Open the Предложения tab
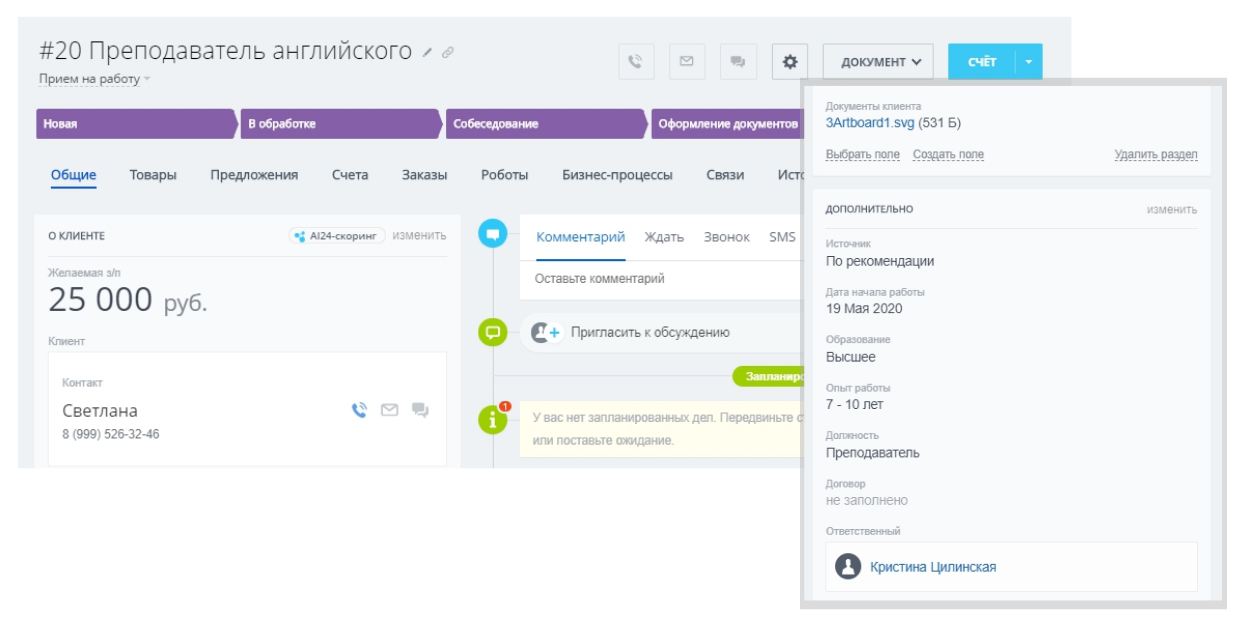This screenshot has width=1251, height=633. point(254,175)
